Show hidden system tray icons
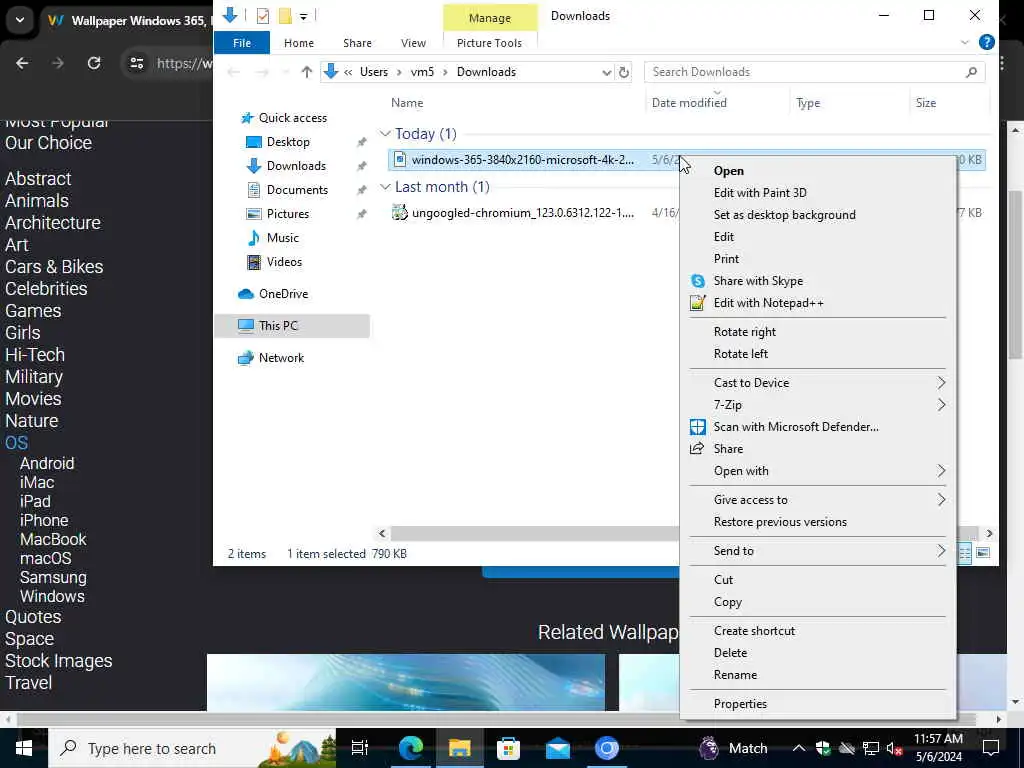 click(x=798, y=748)
